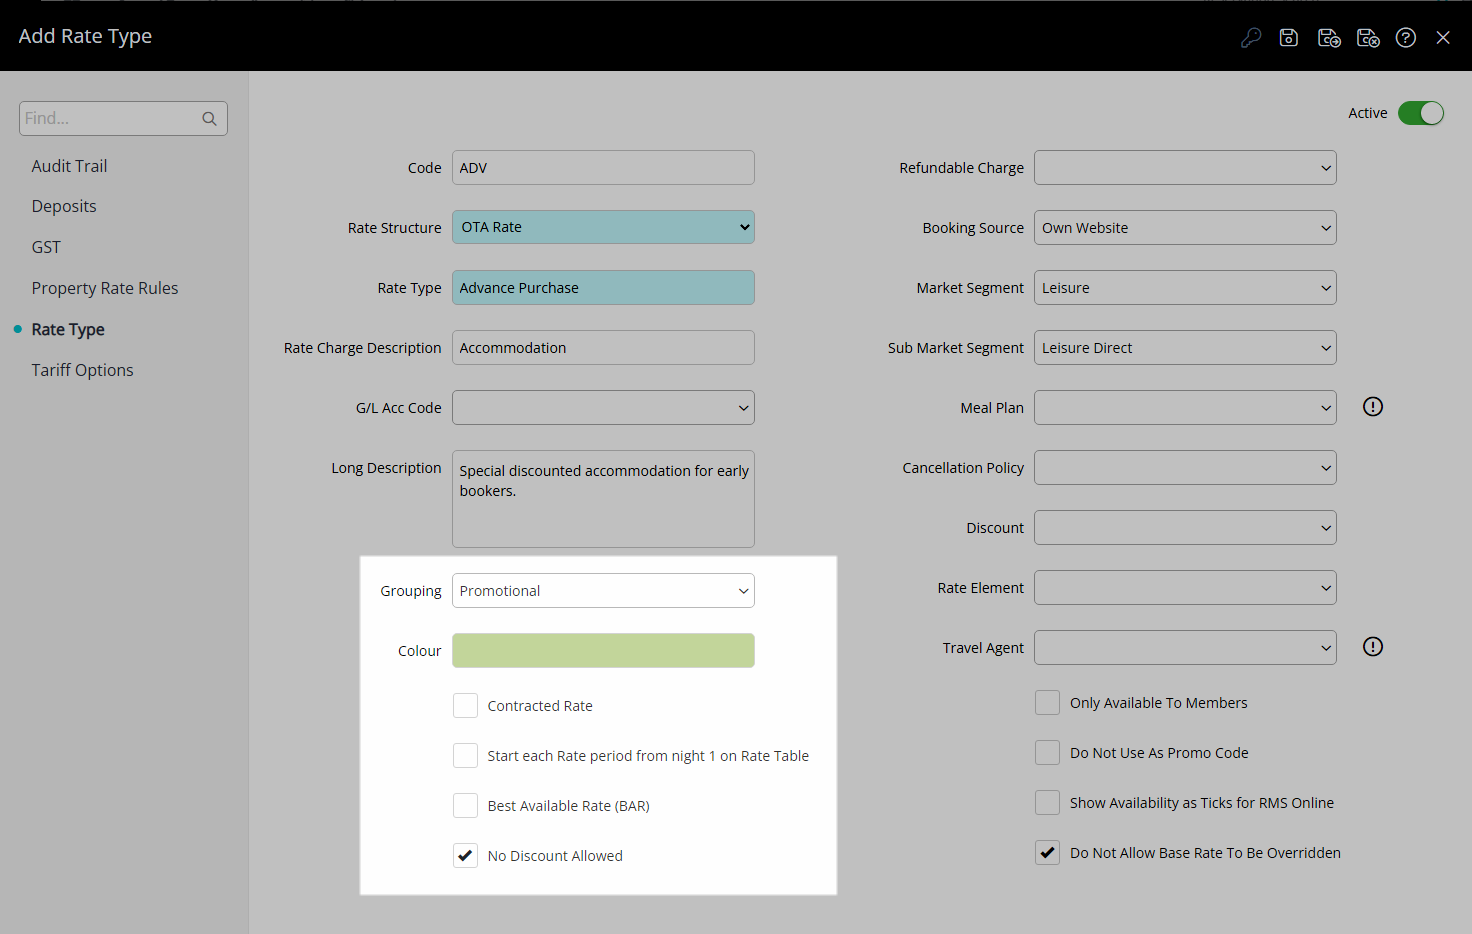The height and width of the screenshot is (934, 1472).
Task: Click the Rate Charge Description field
Action: point(603,348)
